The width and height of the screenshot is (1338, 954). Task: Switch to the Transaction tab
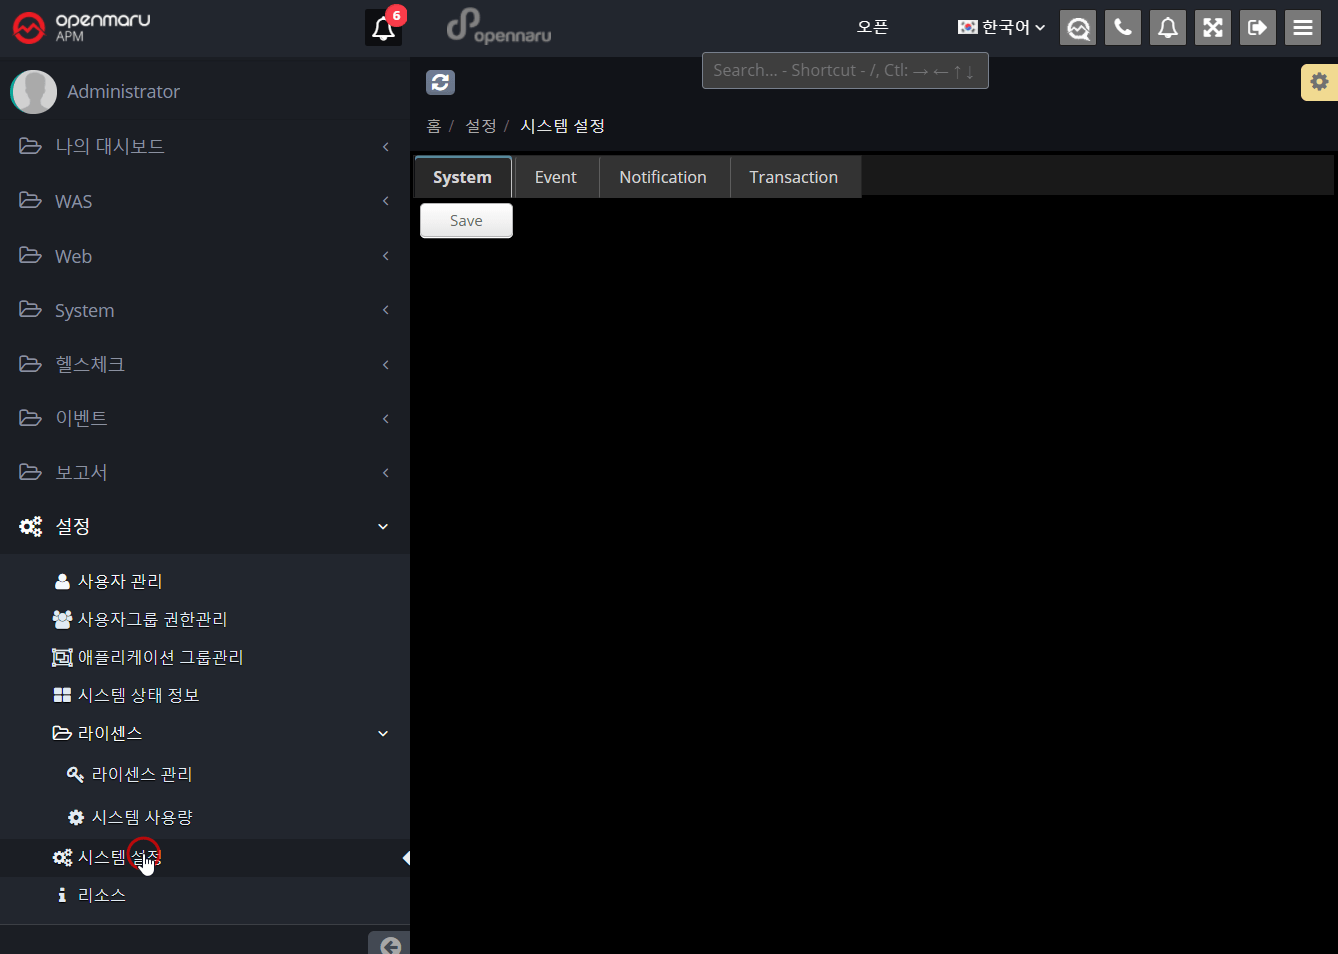793,177
